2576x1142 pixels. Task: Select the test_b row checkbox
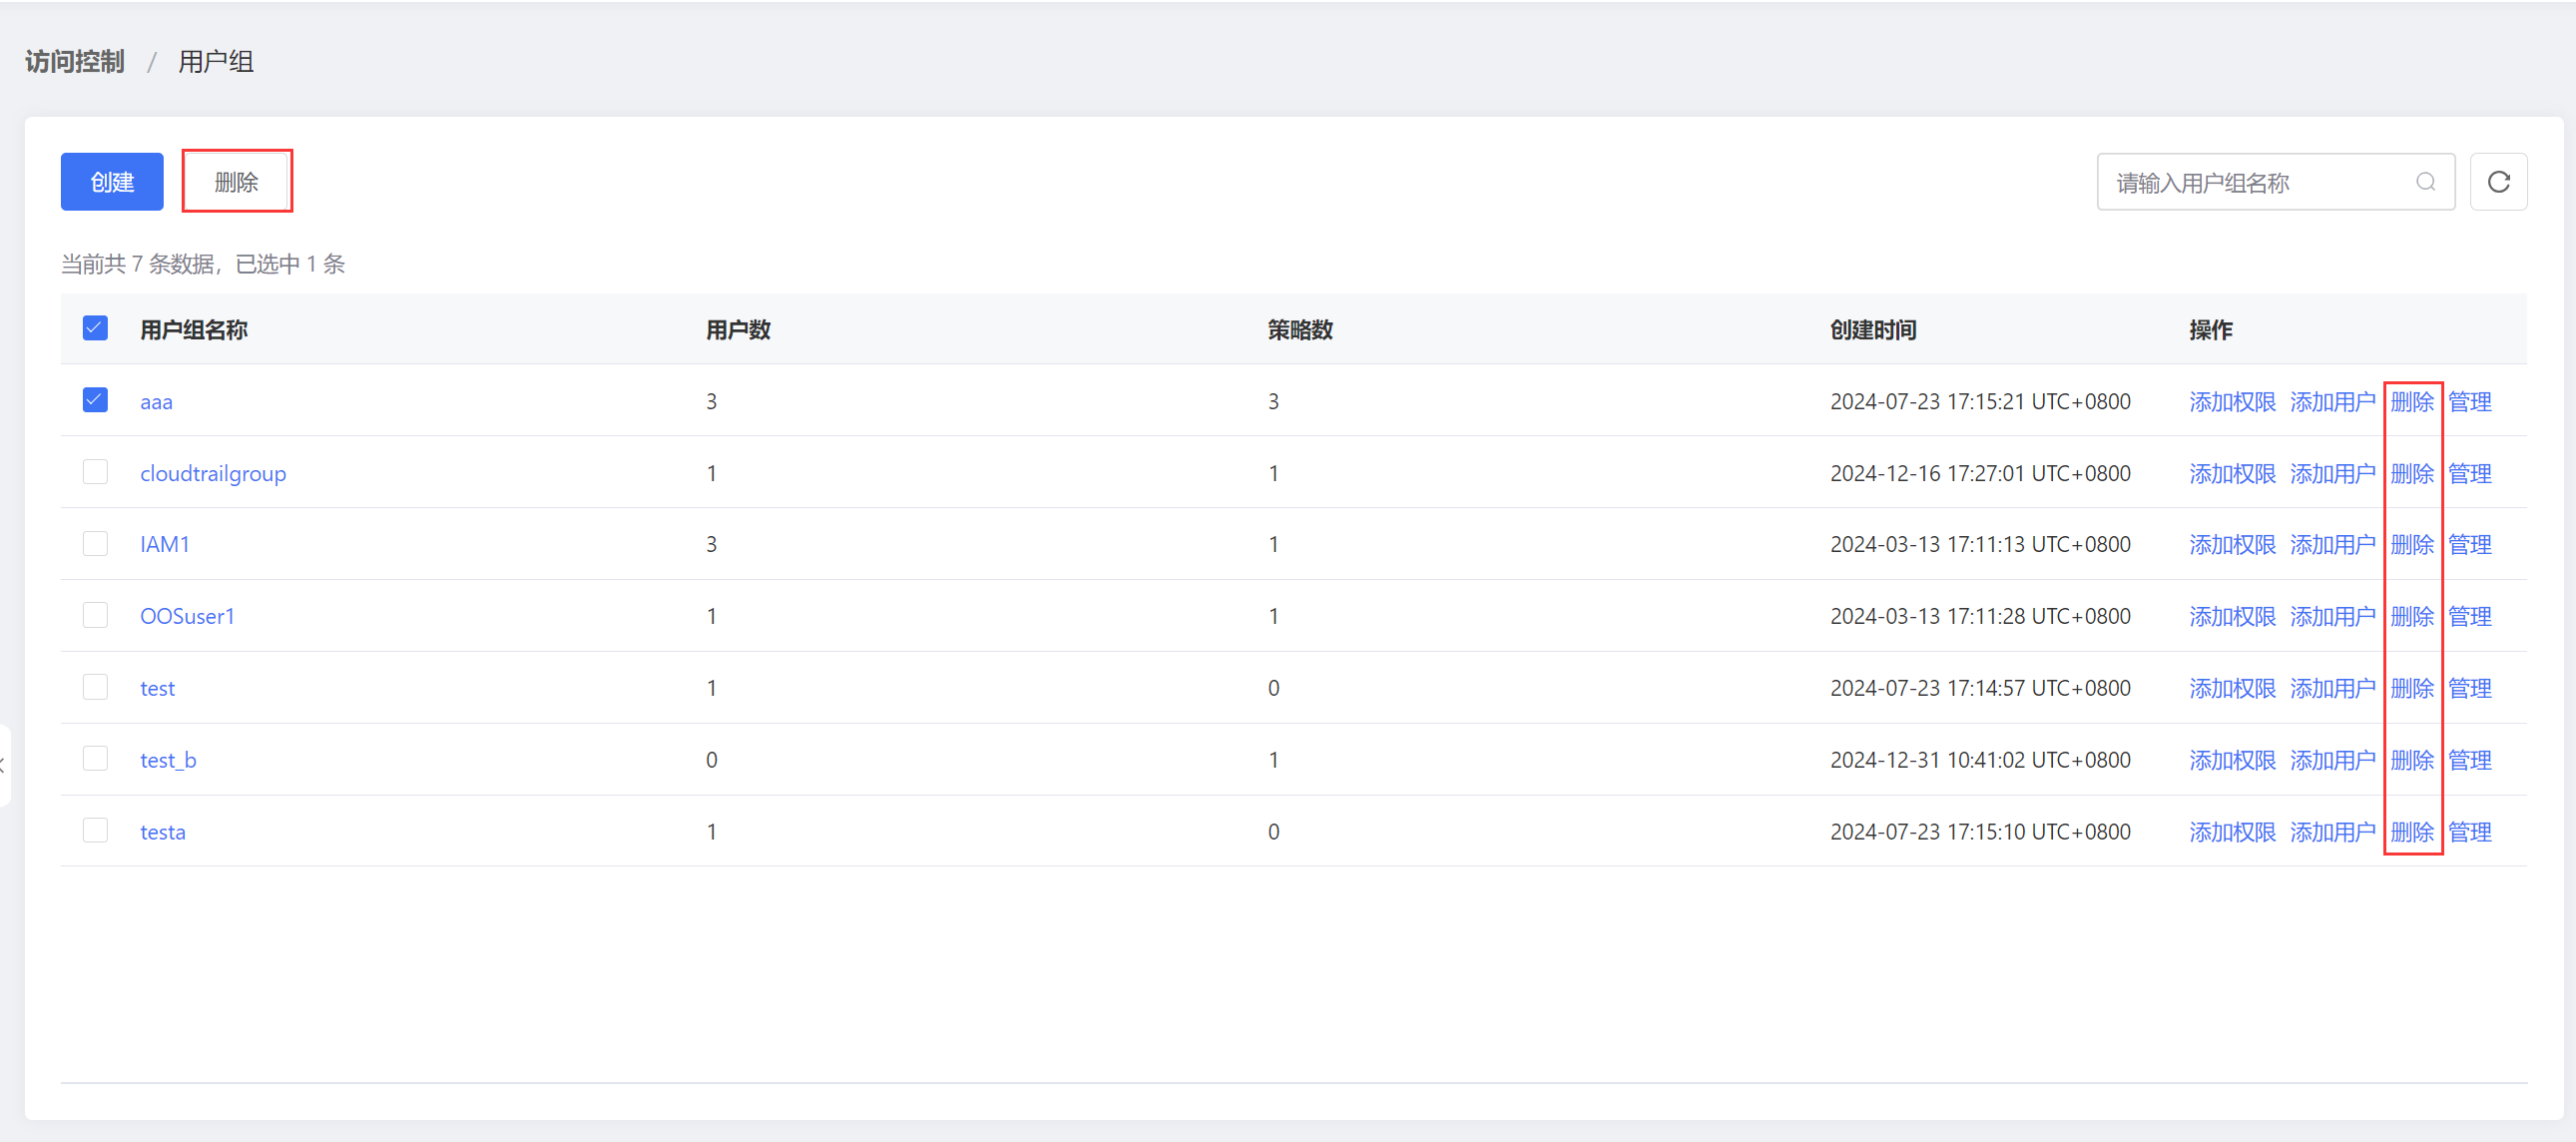tap(95, 759)
